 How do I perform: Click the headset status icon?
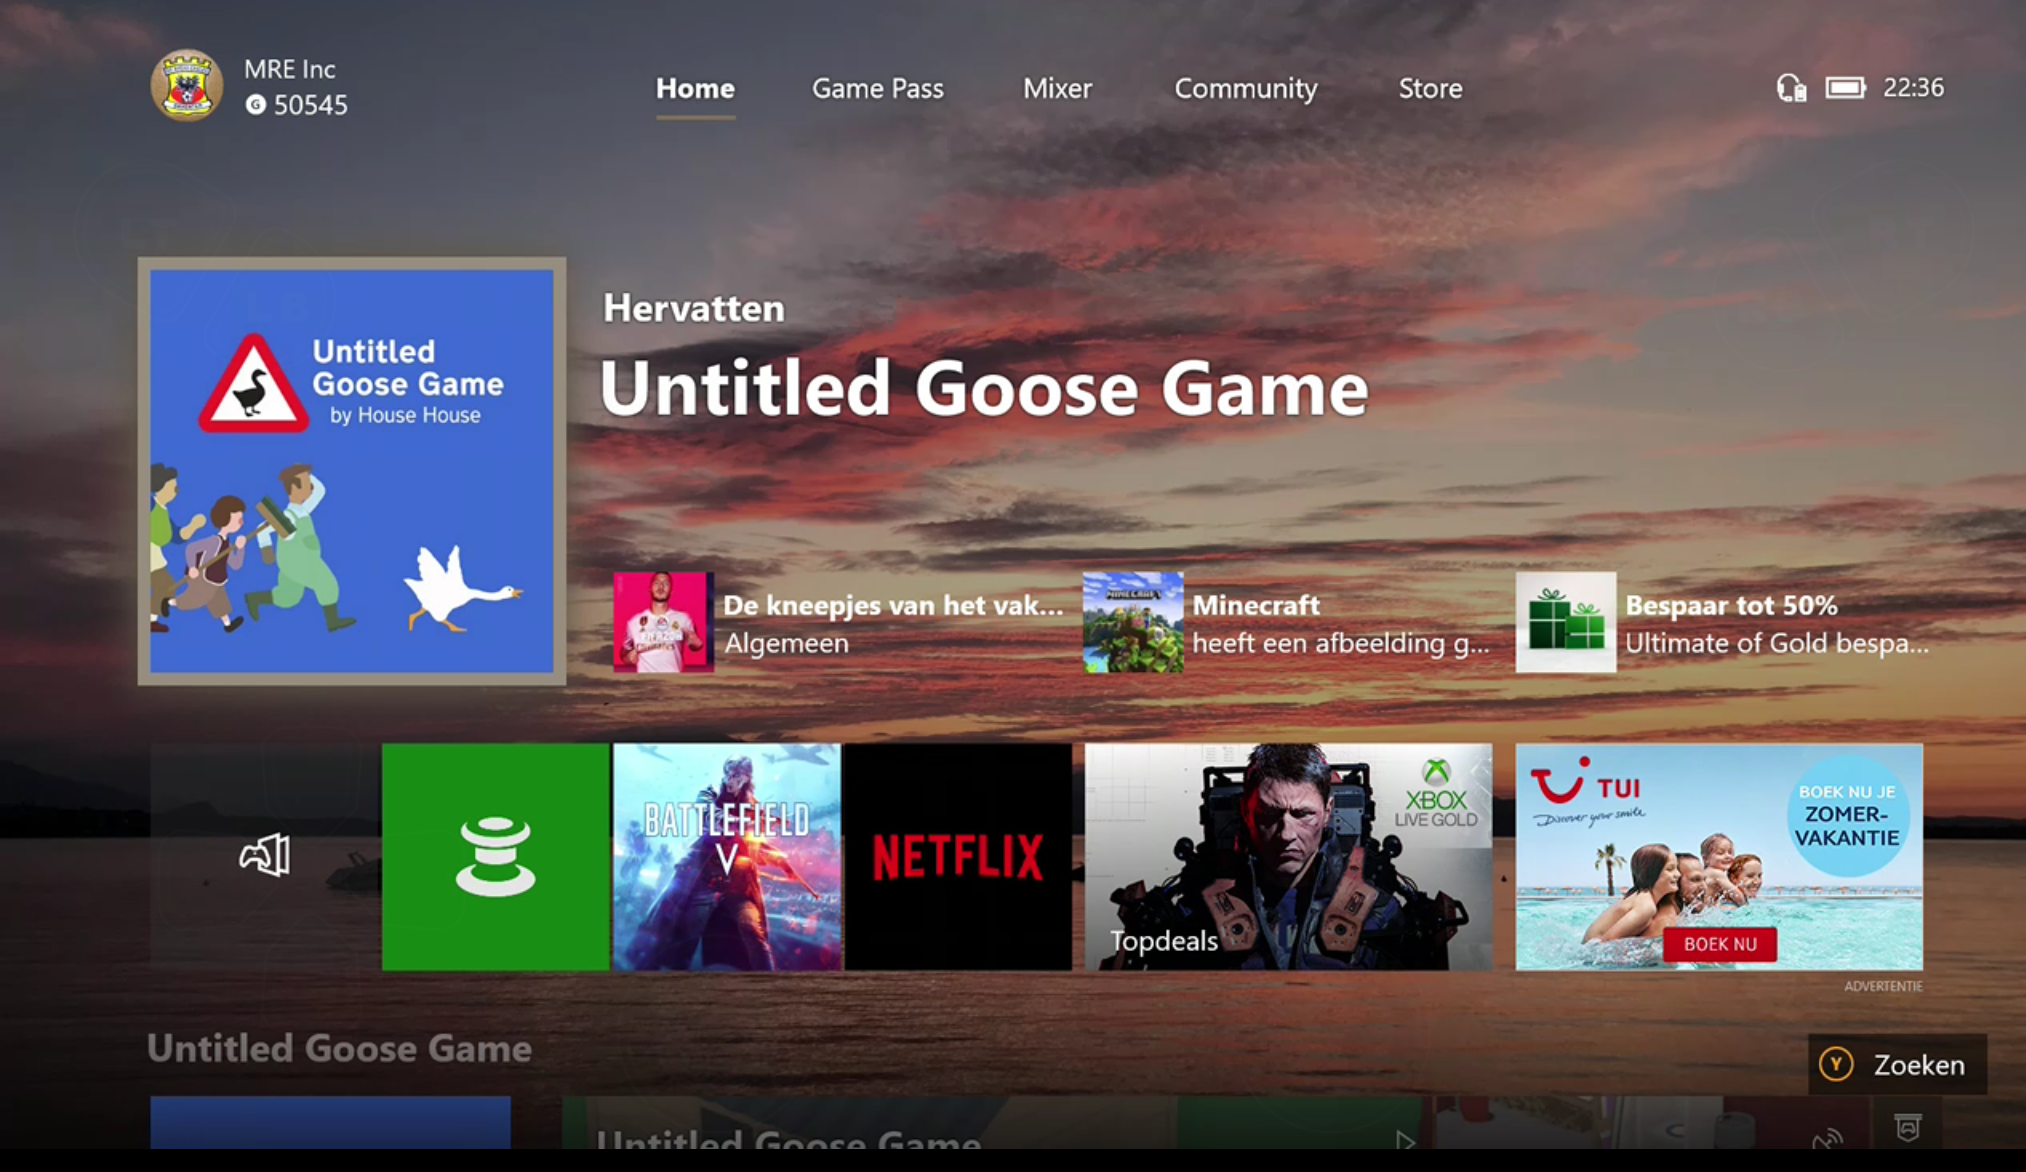(x=1790, y=88)
